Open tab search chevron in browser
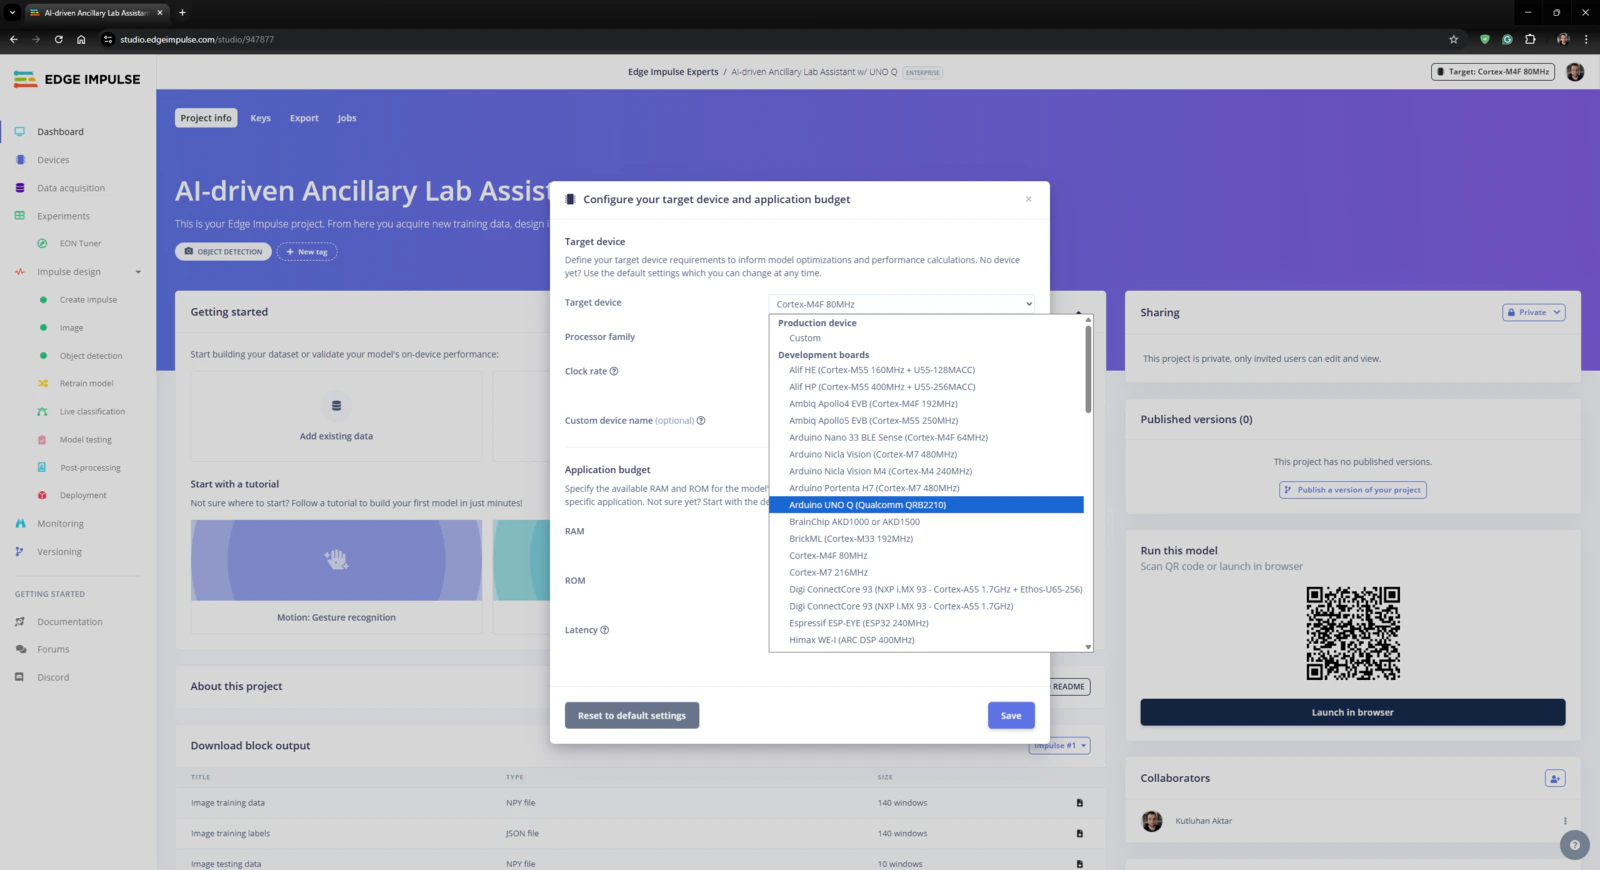This screenshot has width=1600, height=870. 13,13
